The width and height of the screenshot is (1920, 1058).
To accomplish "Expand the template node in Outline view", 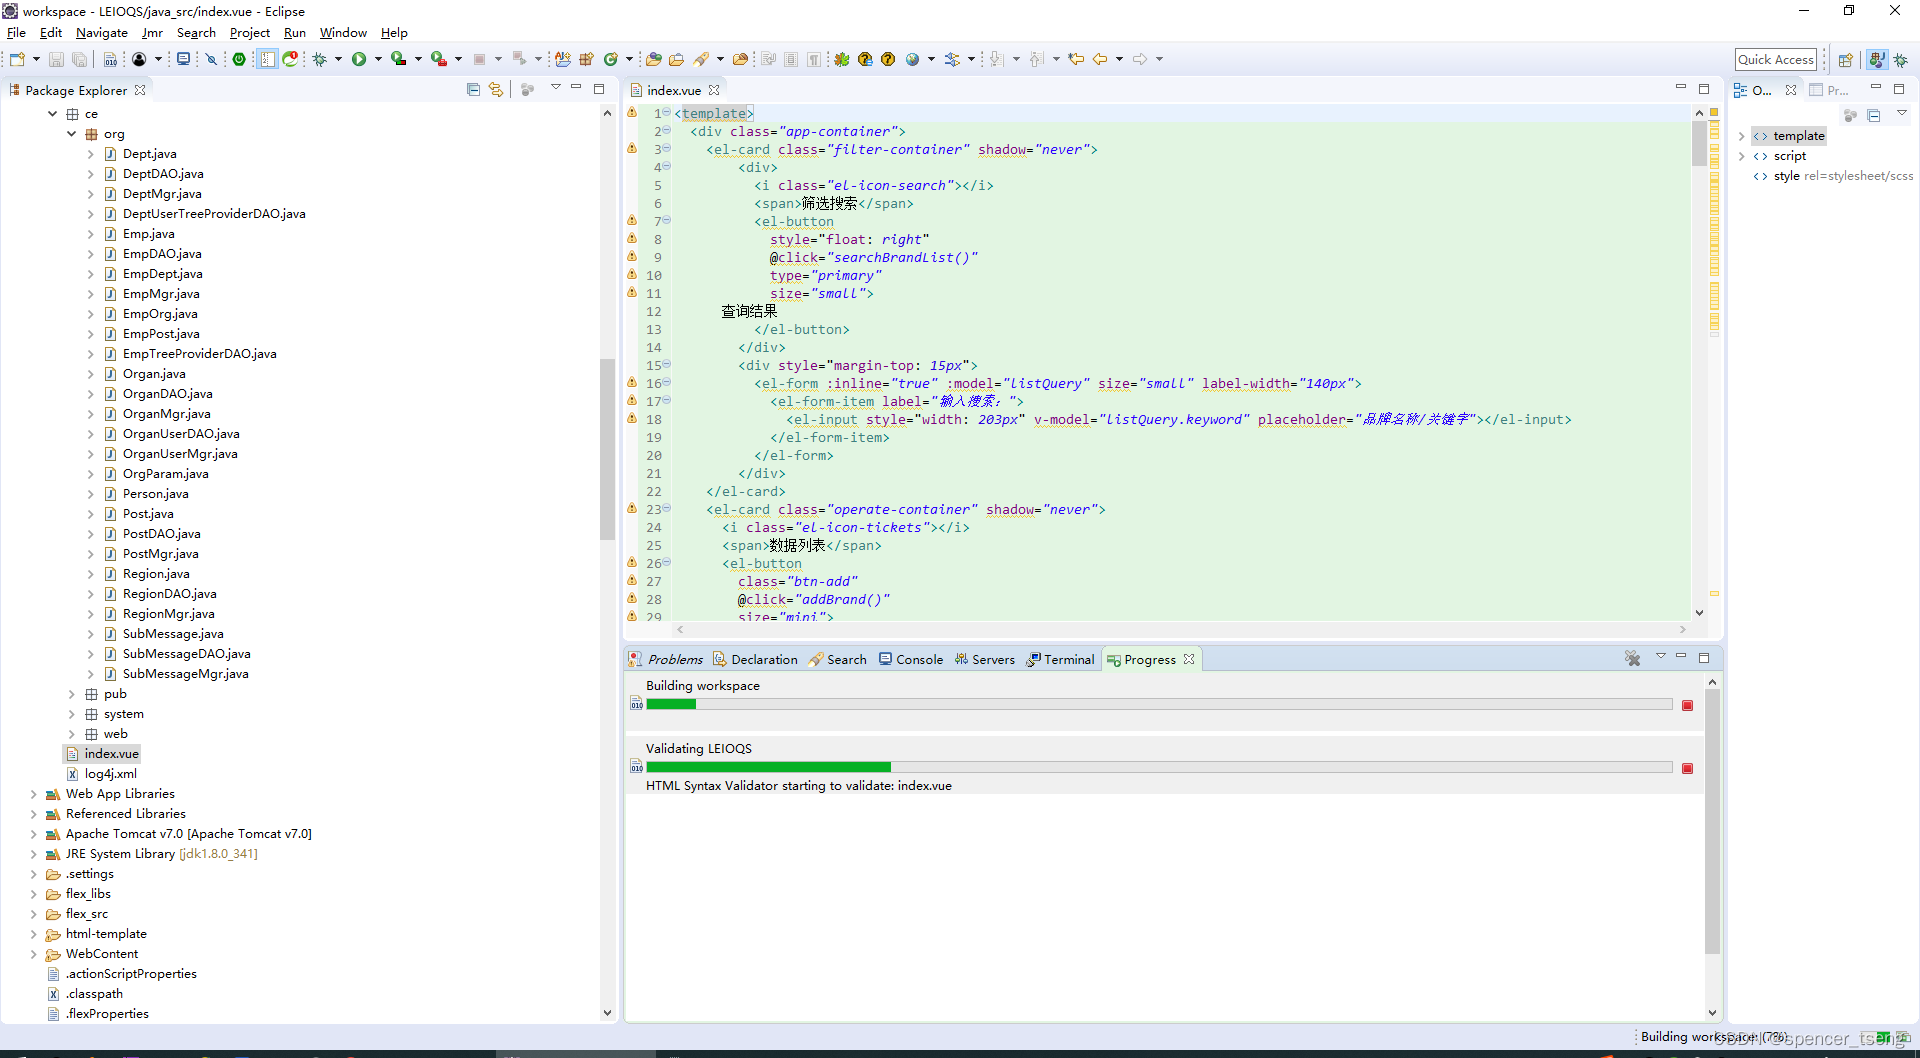I will [x=1742, y=135].
